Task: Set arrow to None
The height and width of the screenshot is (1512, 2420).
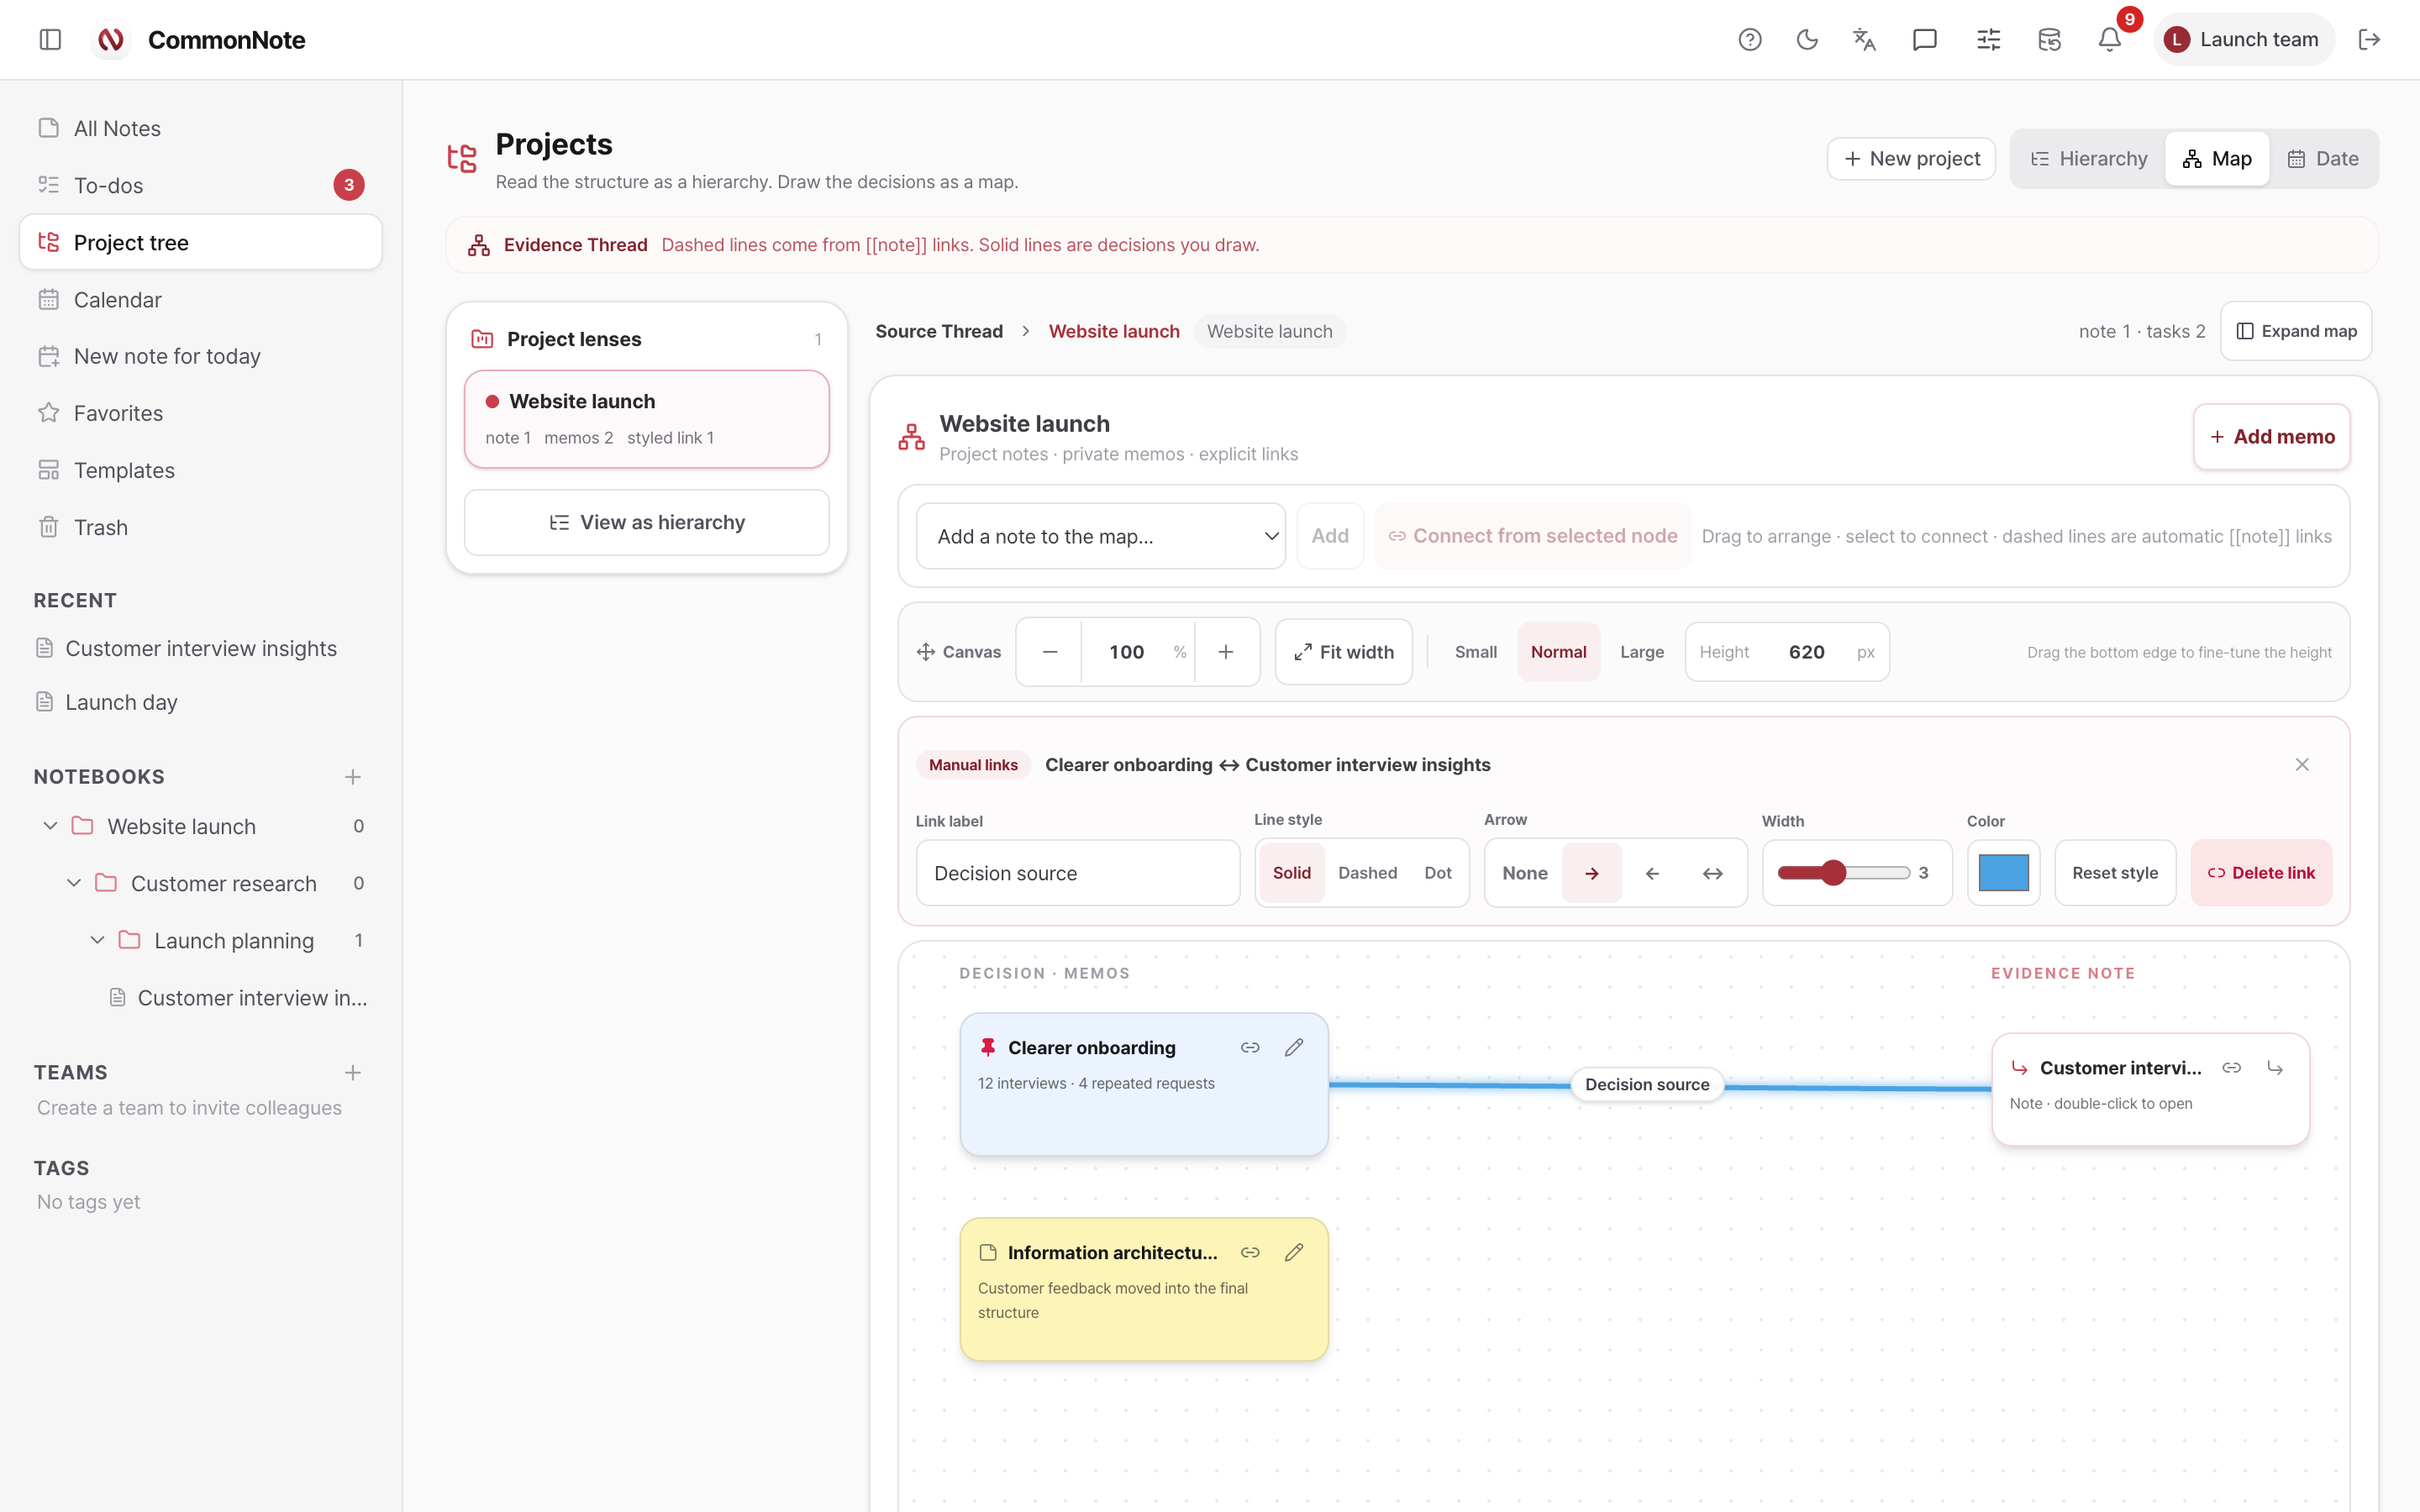Action: (1525, 873)
